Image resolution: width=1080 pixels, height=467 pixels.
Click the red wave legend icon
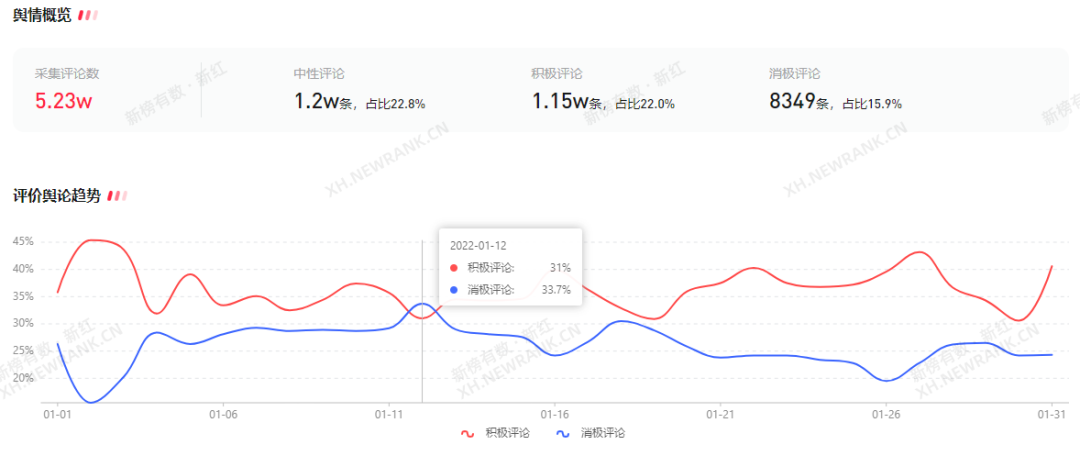pyautogui.click(x=468, y=434)
